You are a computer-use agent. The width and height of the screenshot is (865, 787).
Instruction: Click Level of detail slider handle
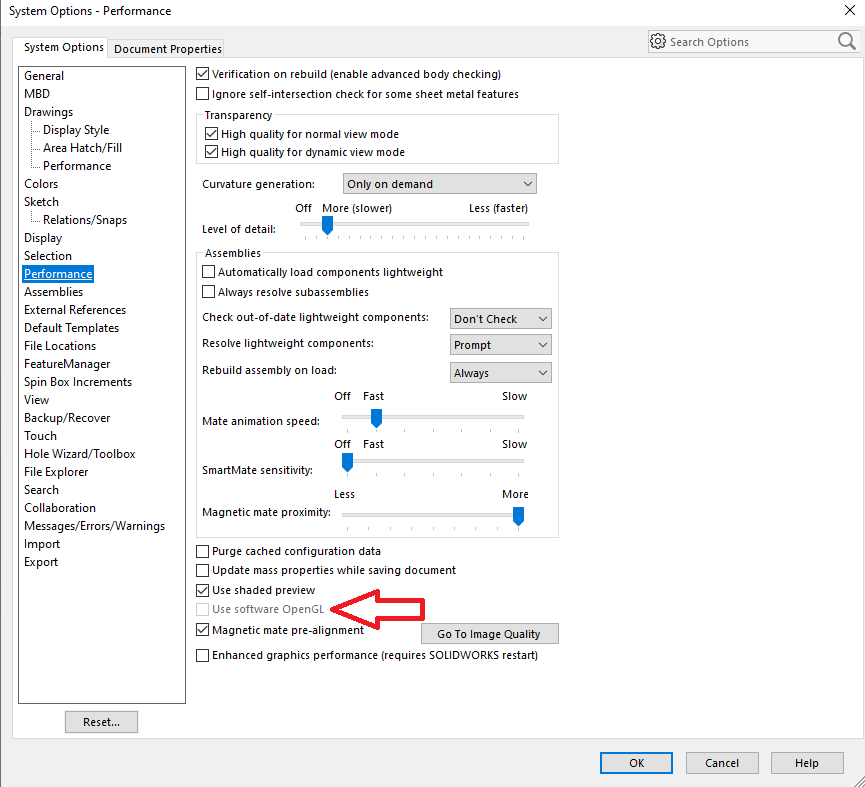pyautogui.click(x=327, y=225)
